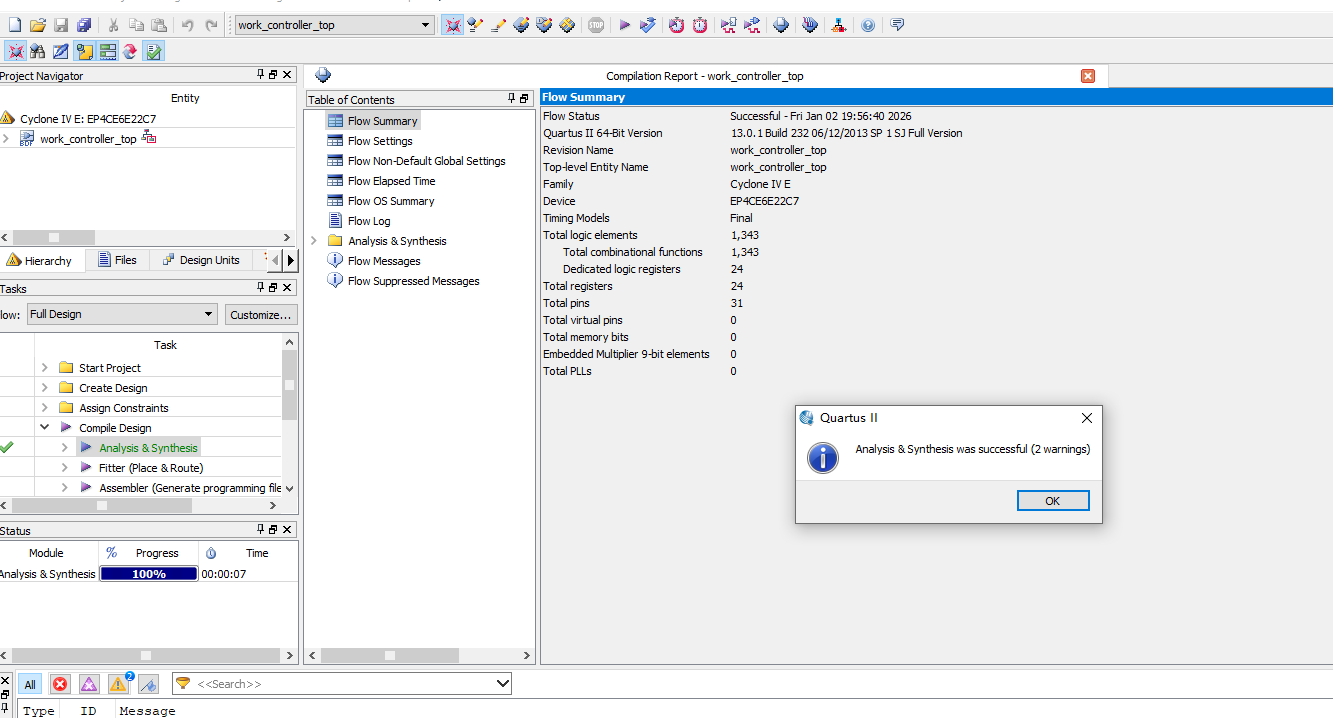This screenshot has width=1333, height=718.
Task: Select work_controller_top in the Entity hierarchy
Action: click(x=88, y=139)
